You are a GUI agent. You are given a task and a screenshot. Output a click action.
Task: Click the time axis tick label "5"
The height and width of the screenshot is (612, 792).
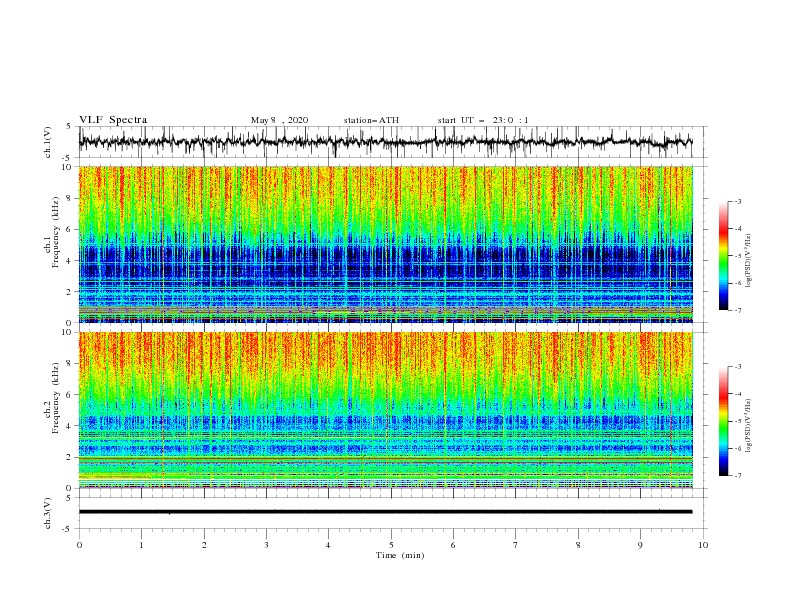click(391, 545)
